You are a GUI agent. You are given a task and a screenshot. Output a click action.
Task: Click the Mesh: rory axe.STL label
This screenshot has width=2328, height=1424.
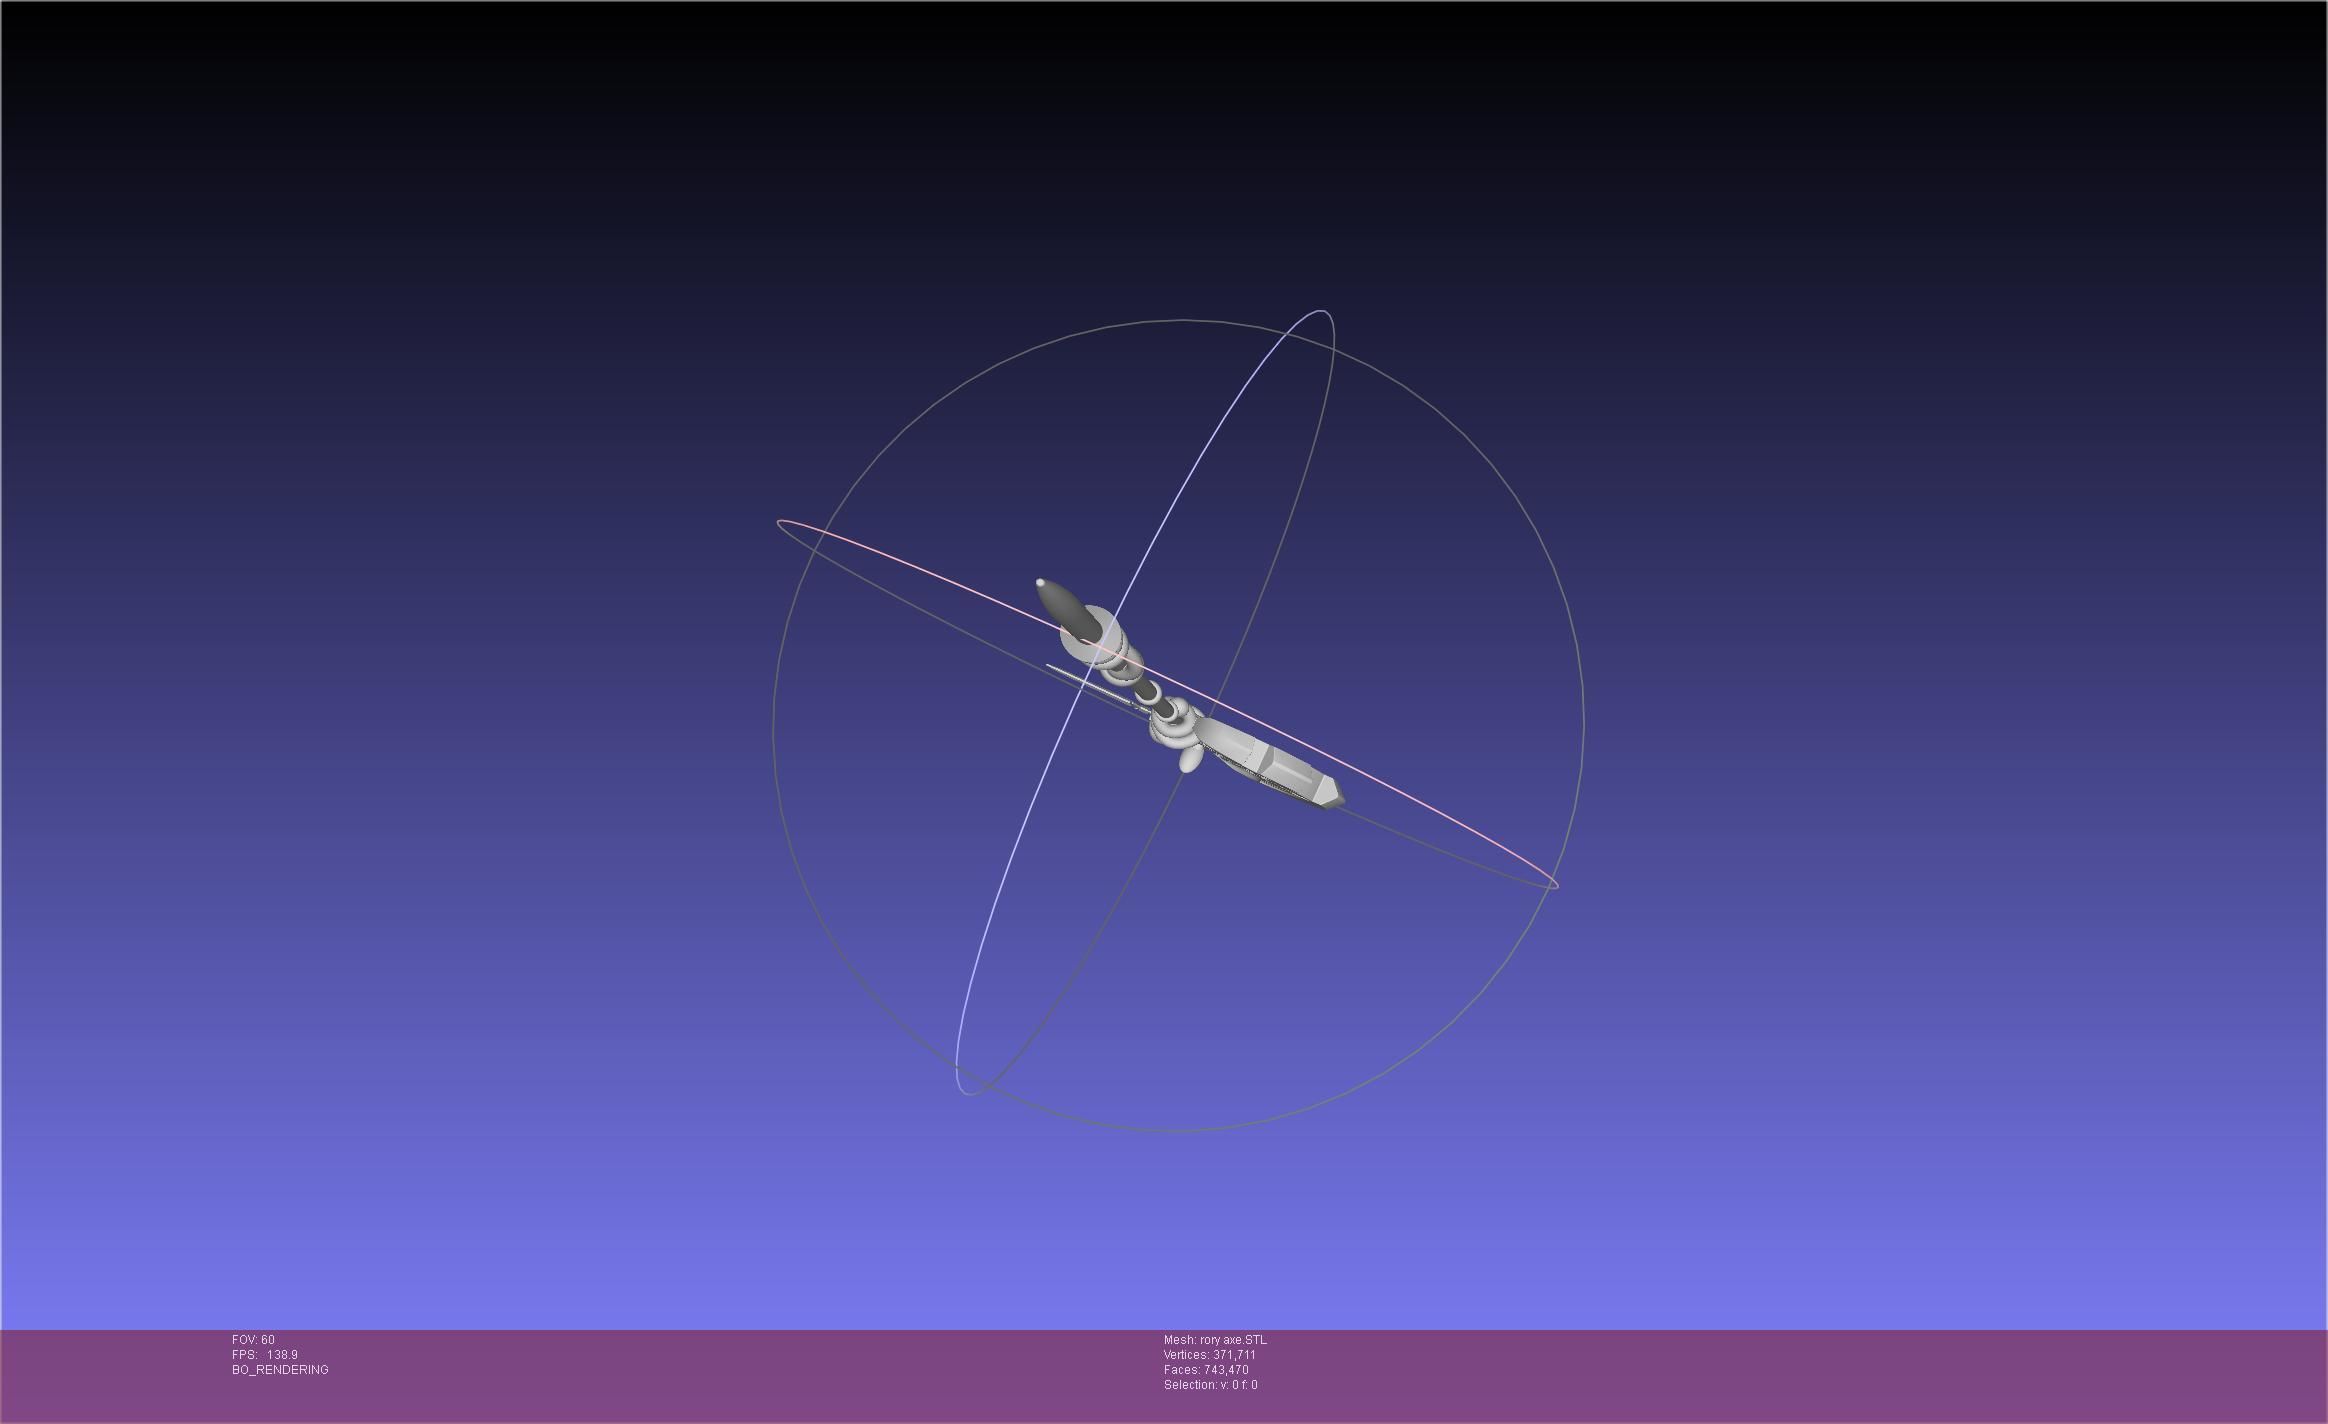click(1214, 1340)
